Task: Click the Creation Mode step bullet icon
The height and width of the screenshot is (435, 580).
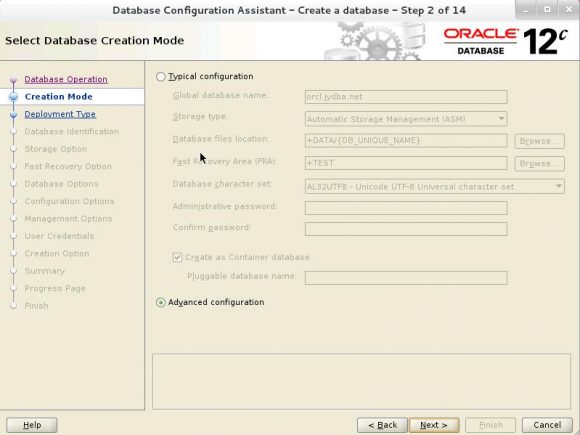Action: pyautogui.click(x=14, y=97)
